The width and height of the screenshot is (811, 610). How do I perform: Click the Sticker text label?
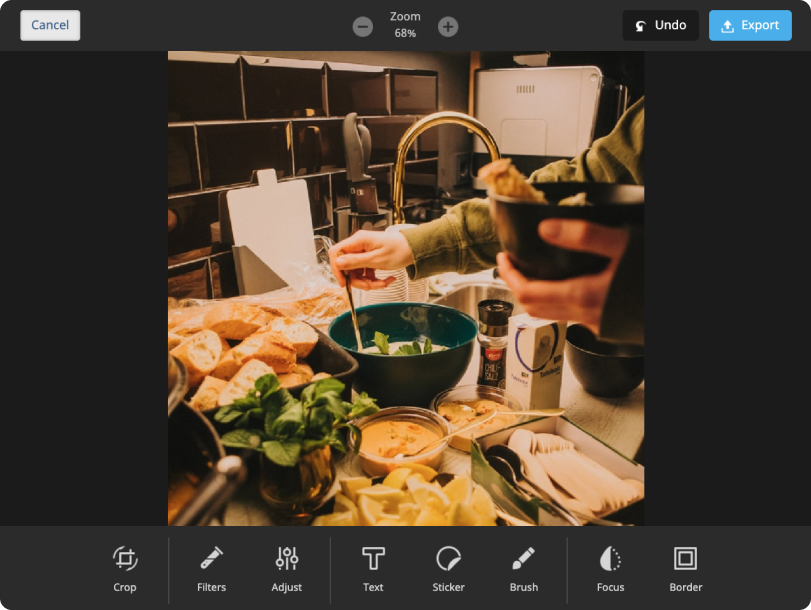[x=448, y=587]
